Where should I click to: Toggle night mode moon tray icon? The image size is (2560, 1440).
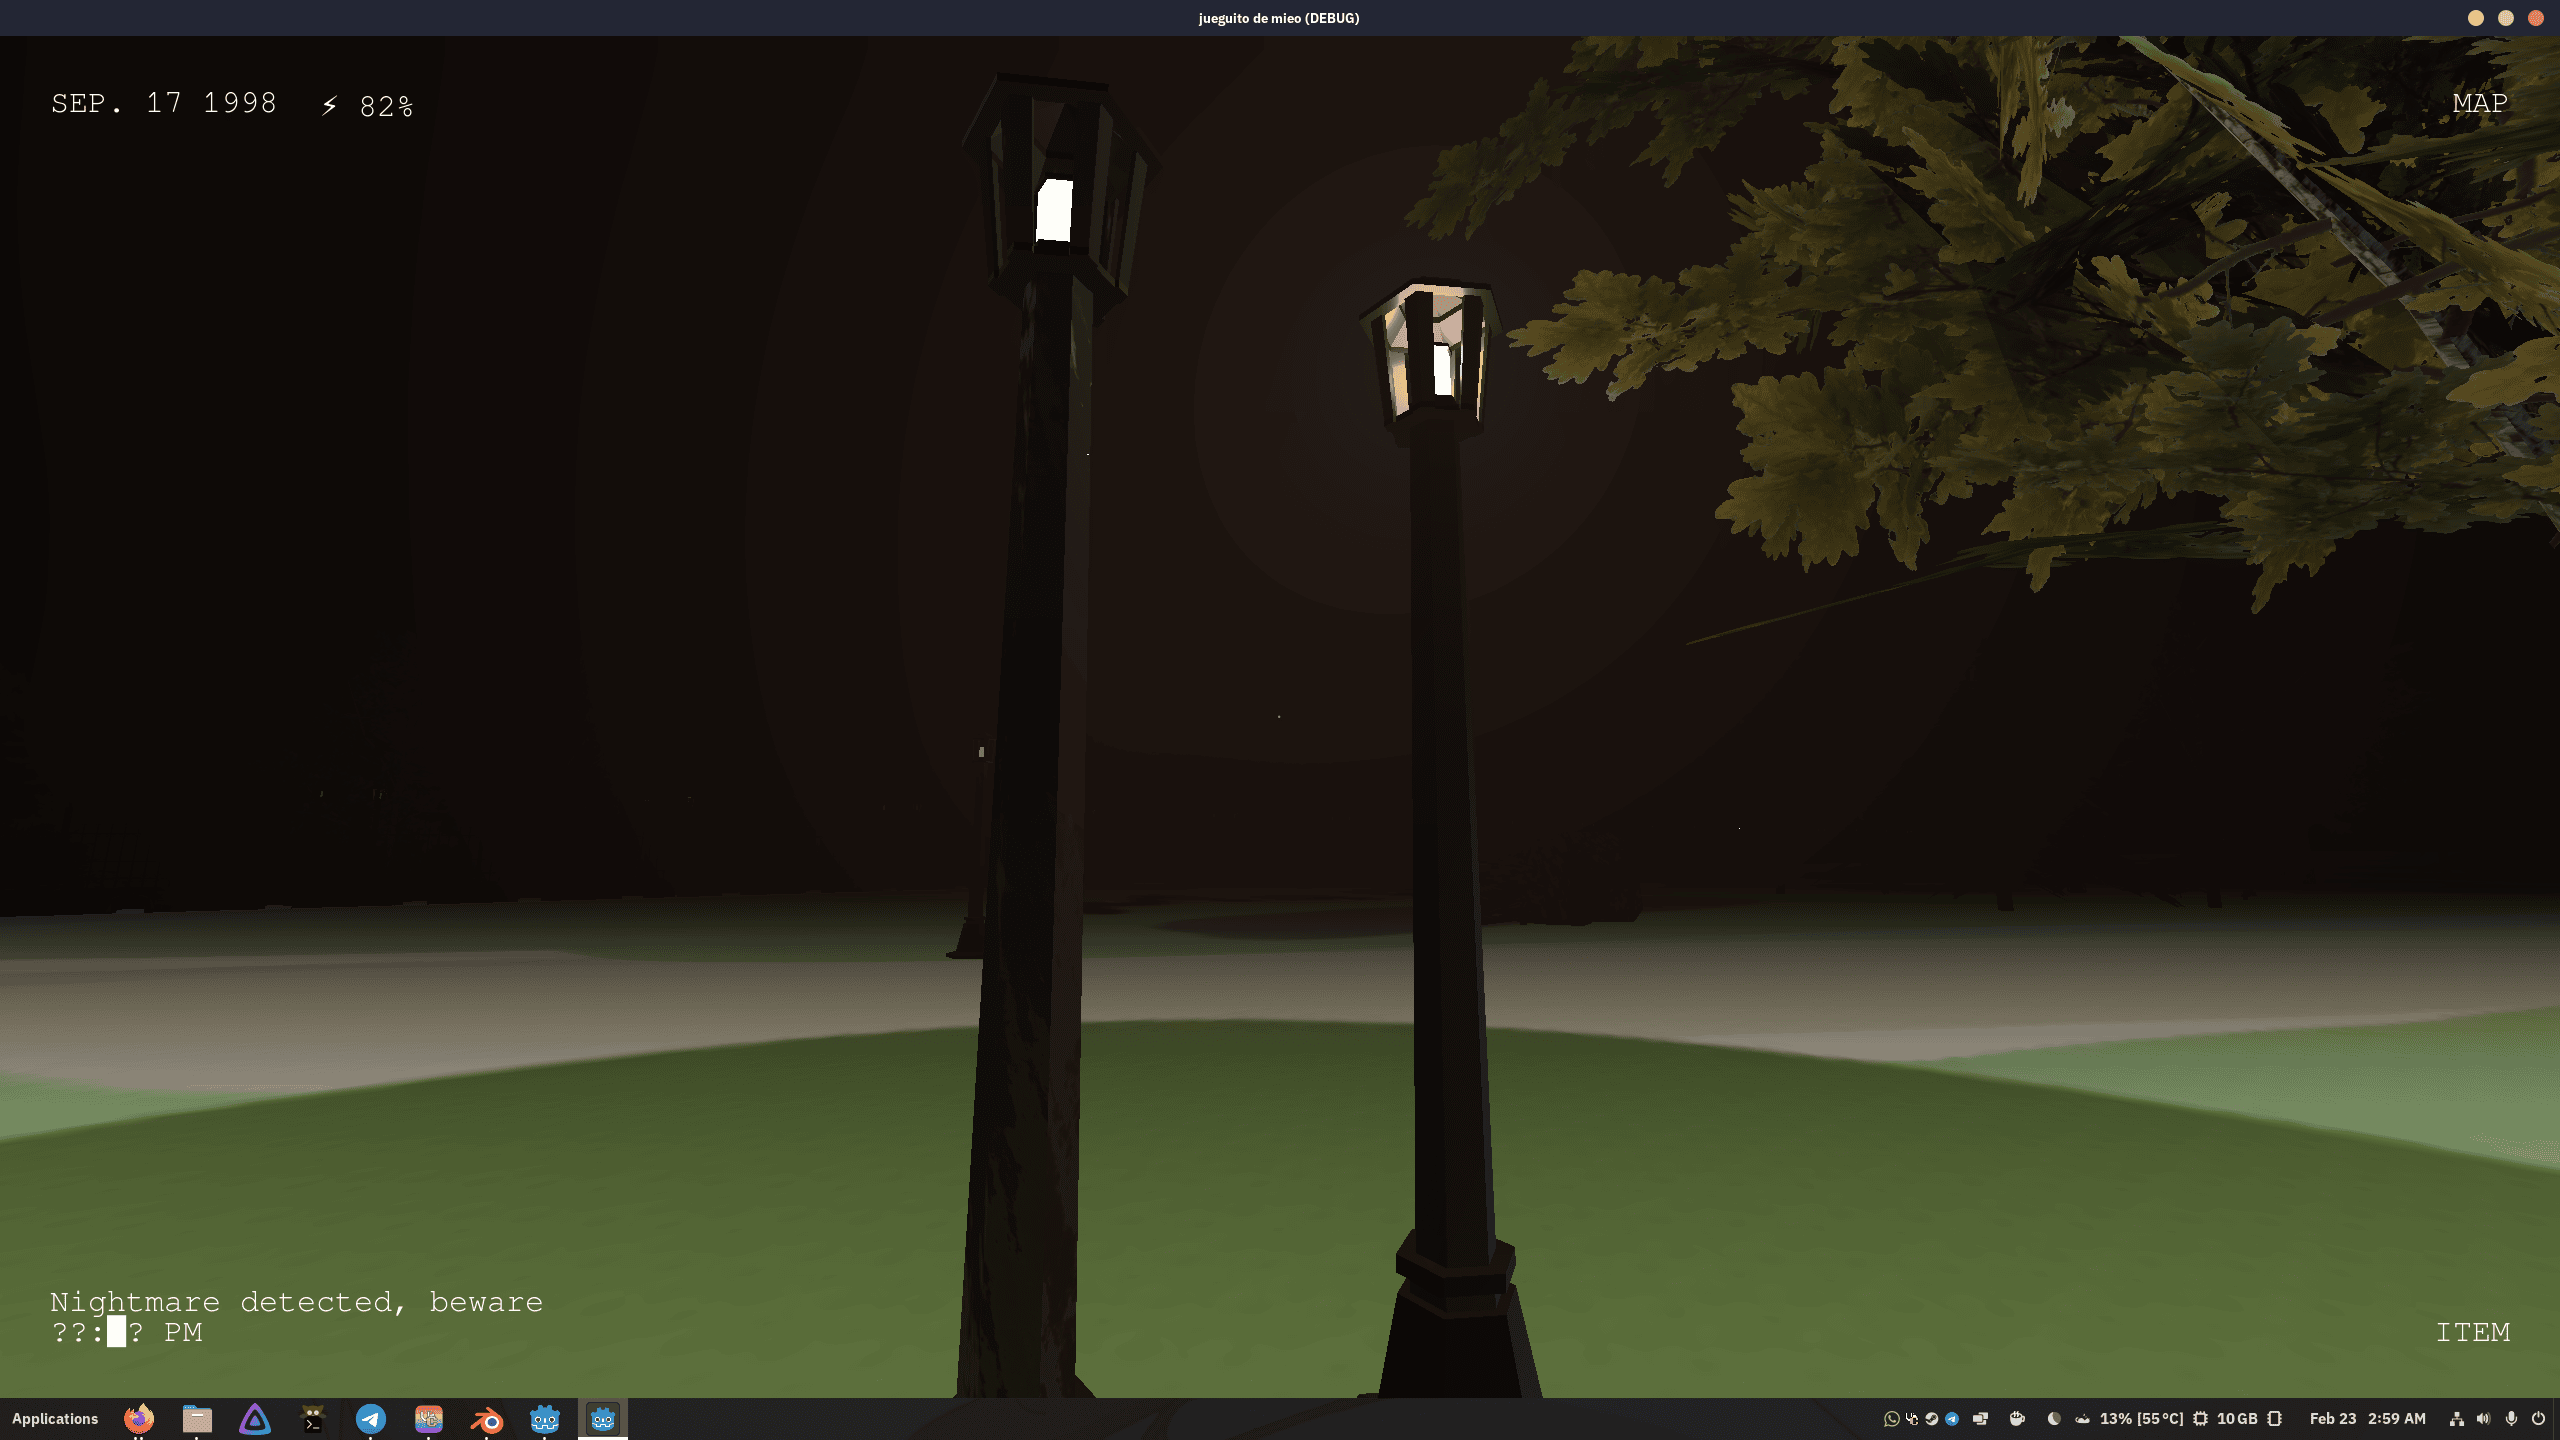click(2054, 1419)
